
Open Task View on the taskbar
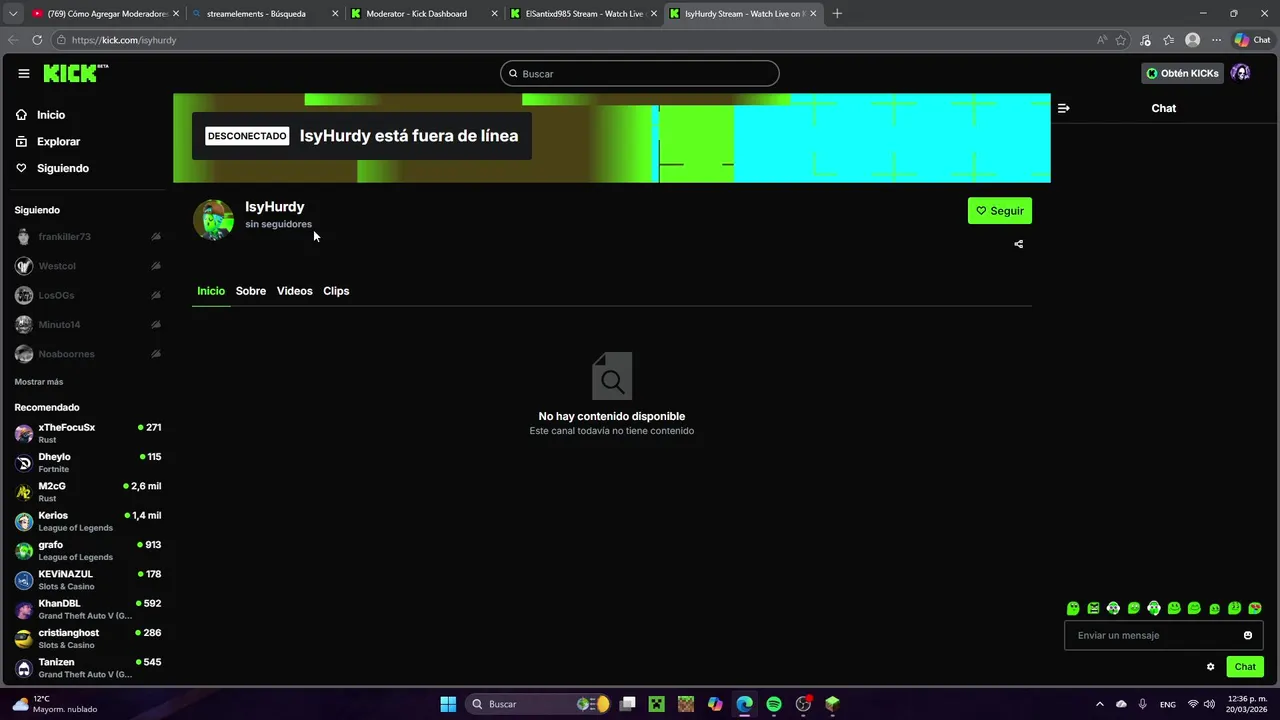click(x=628, y=704)
